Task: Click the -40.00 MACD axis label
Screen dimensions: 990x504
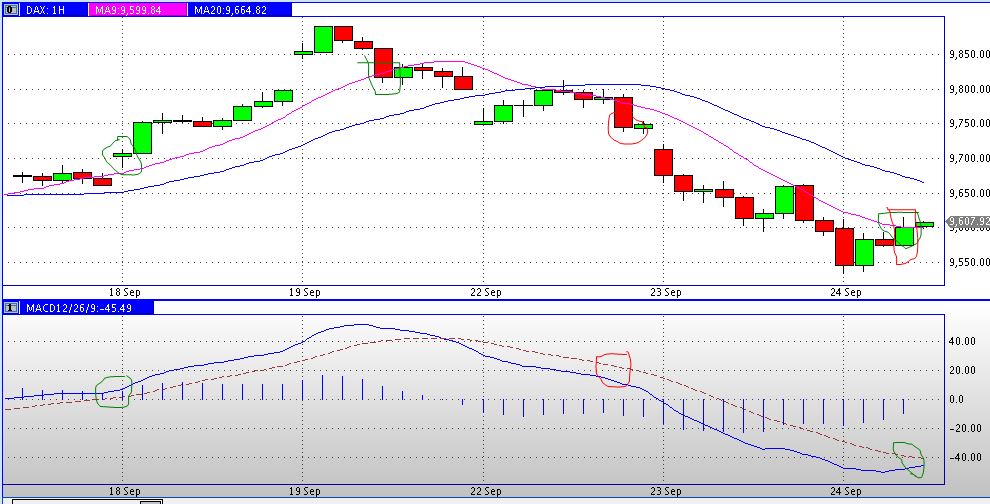Action: click(966, 458)
